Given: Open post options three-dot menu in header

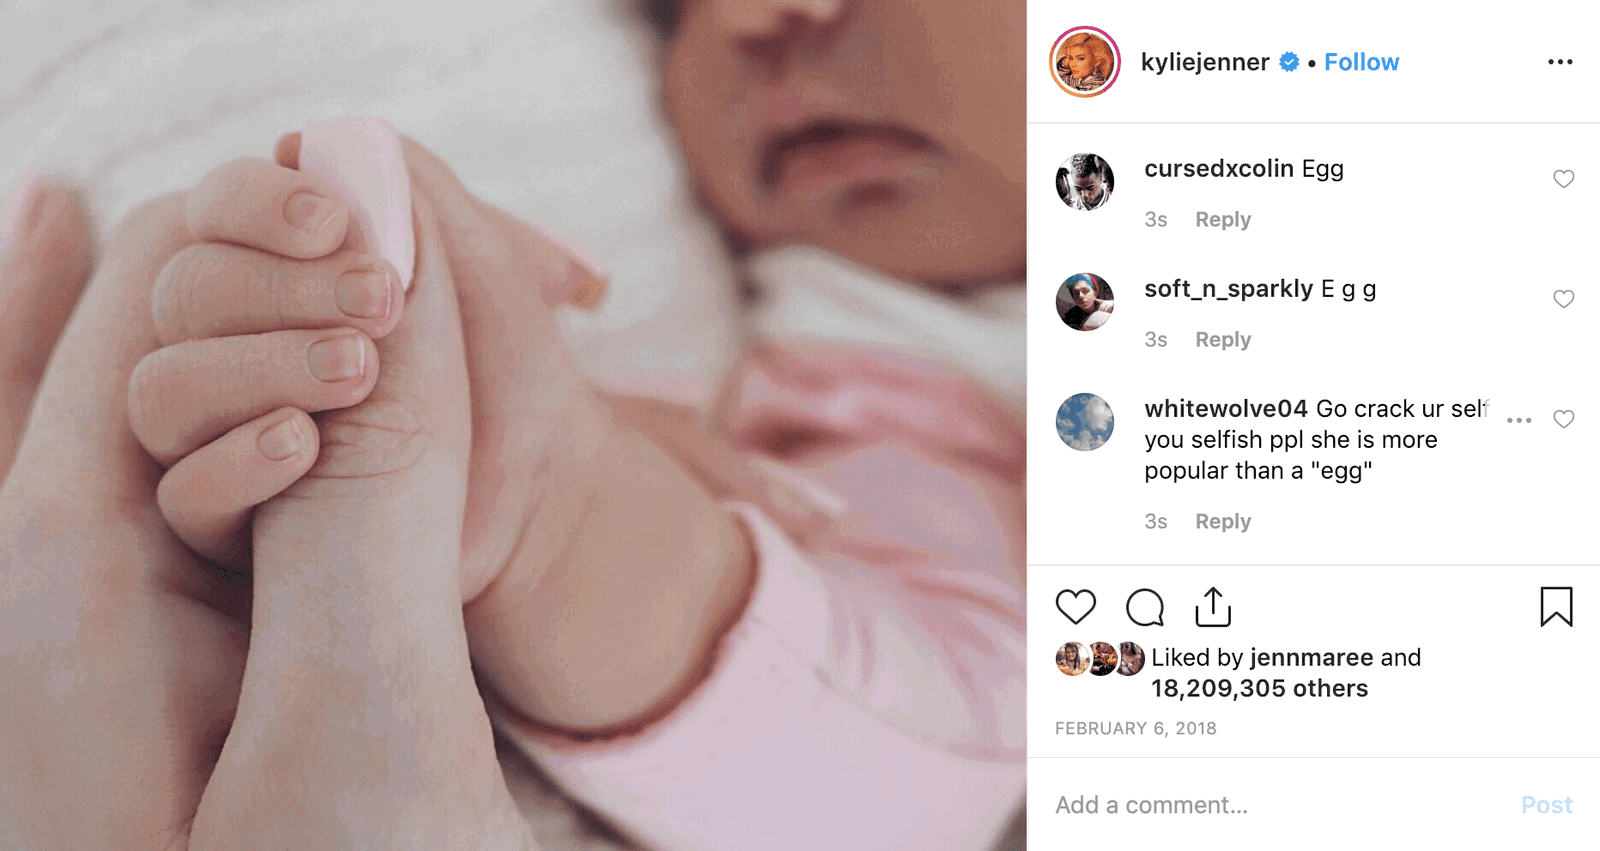Looking at the screenshot, I should tap(1560, 62).
